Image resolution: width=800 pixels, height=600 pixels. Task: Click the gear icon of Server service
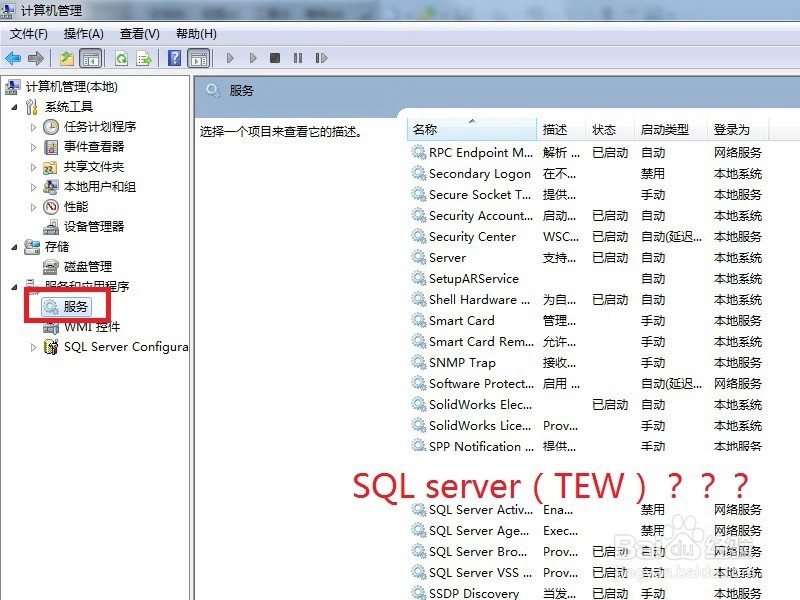[x=419, y=257]
